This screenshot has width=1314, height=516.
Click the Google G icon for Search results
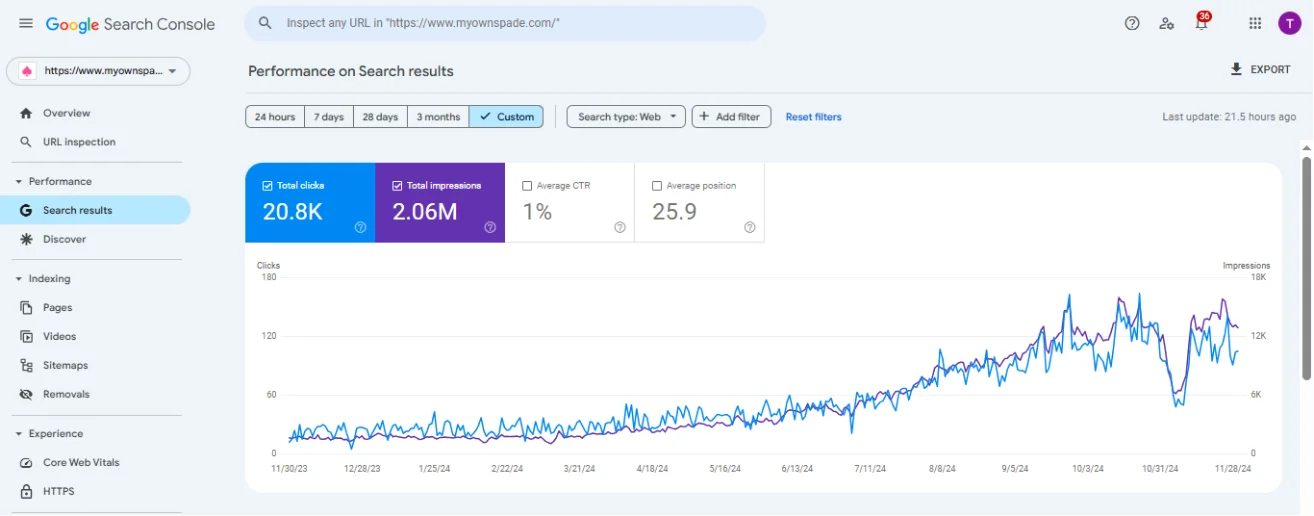(x=26, y=210)
